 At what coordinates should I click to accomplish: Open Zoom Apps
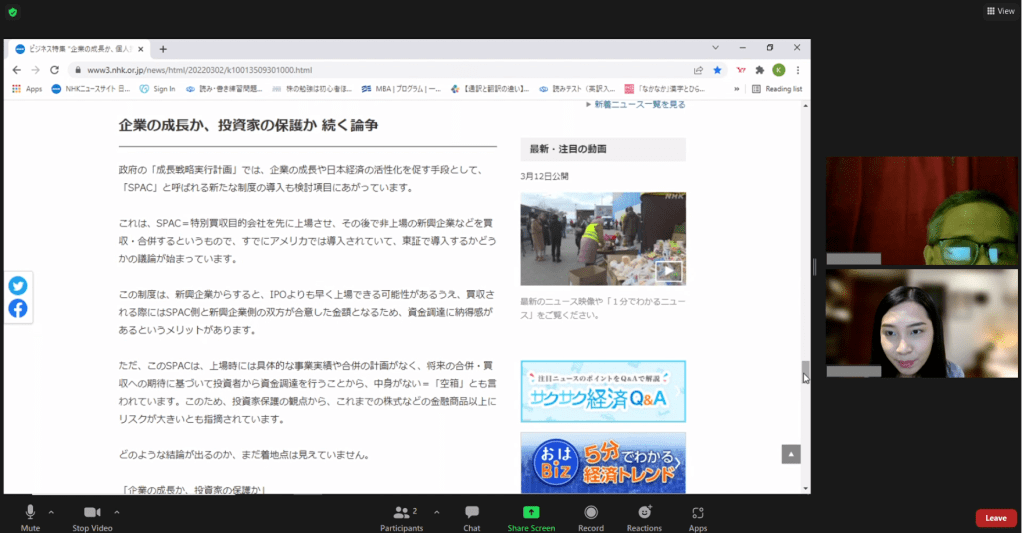(x=698, y=515)
